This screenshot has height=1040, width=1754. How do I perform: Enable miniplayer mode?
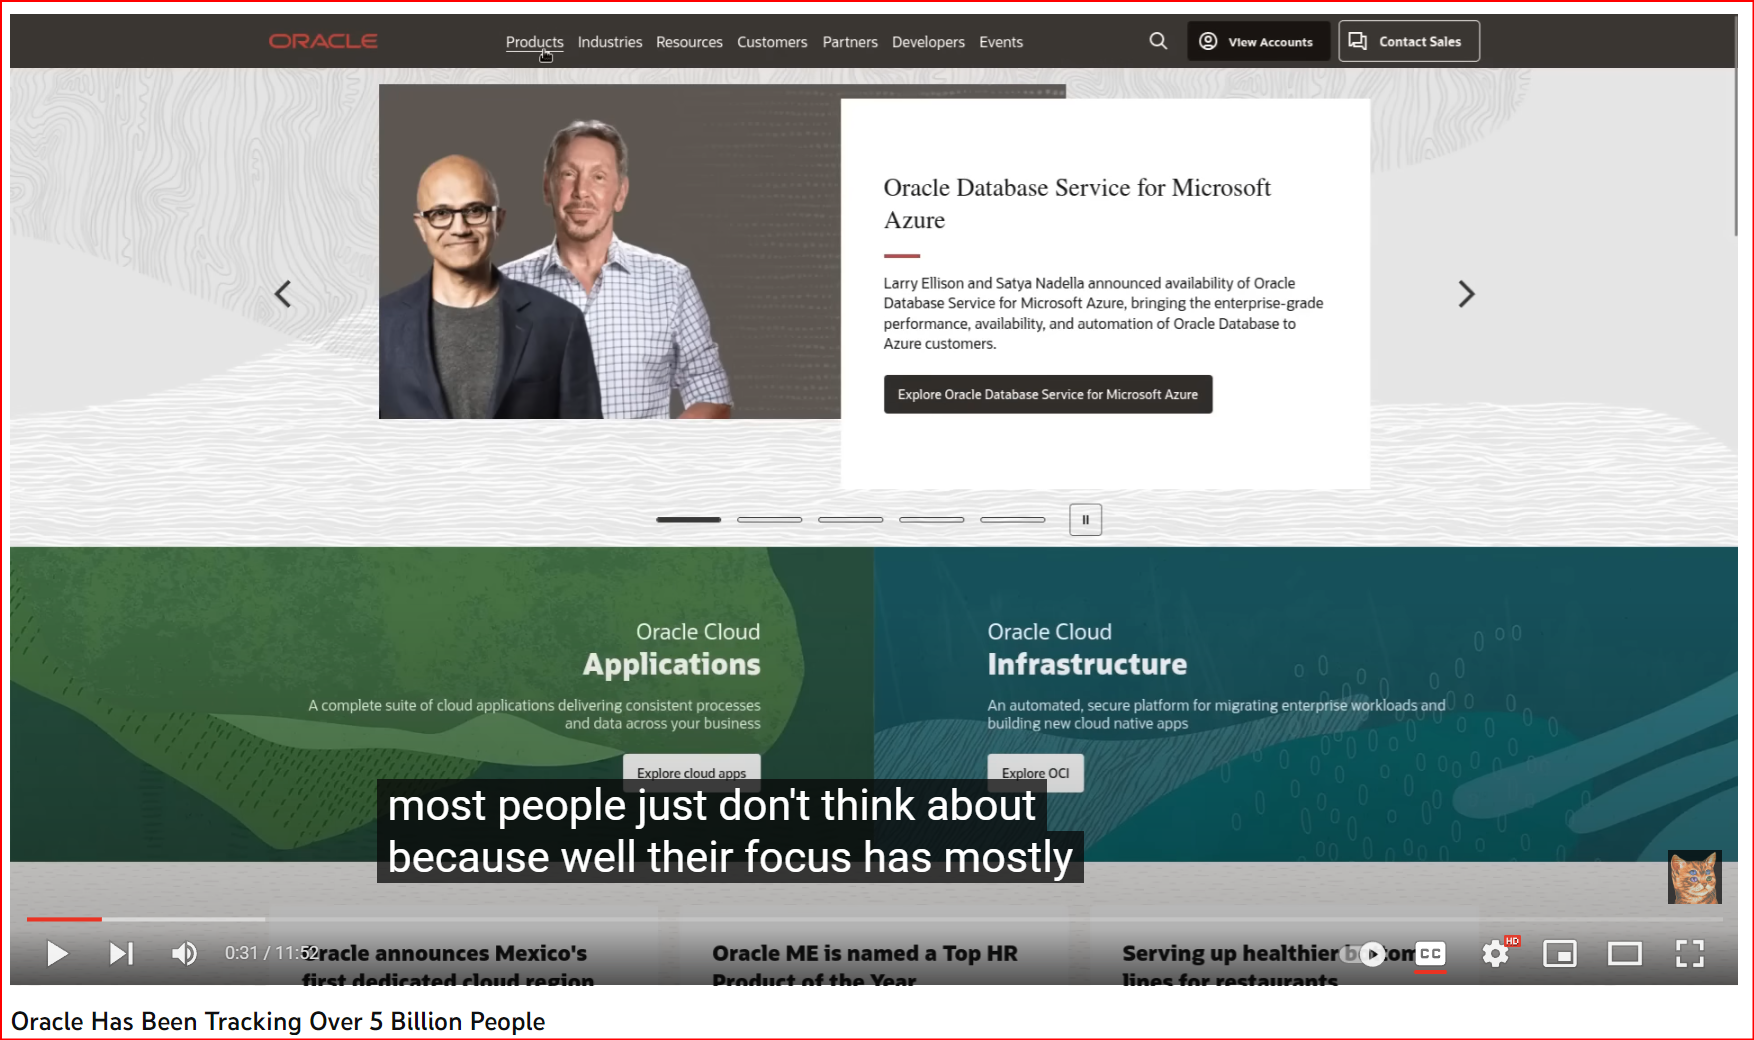pyautogui.click(x=1559, y=954)
